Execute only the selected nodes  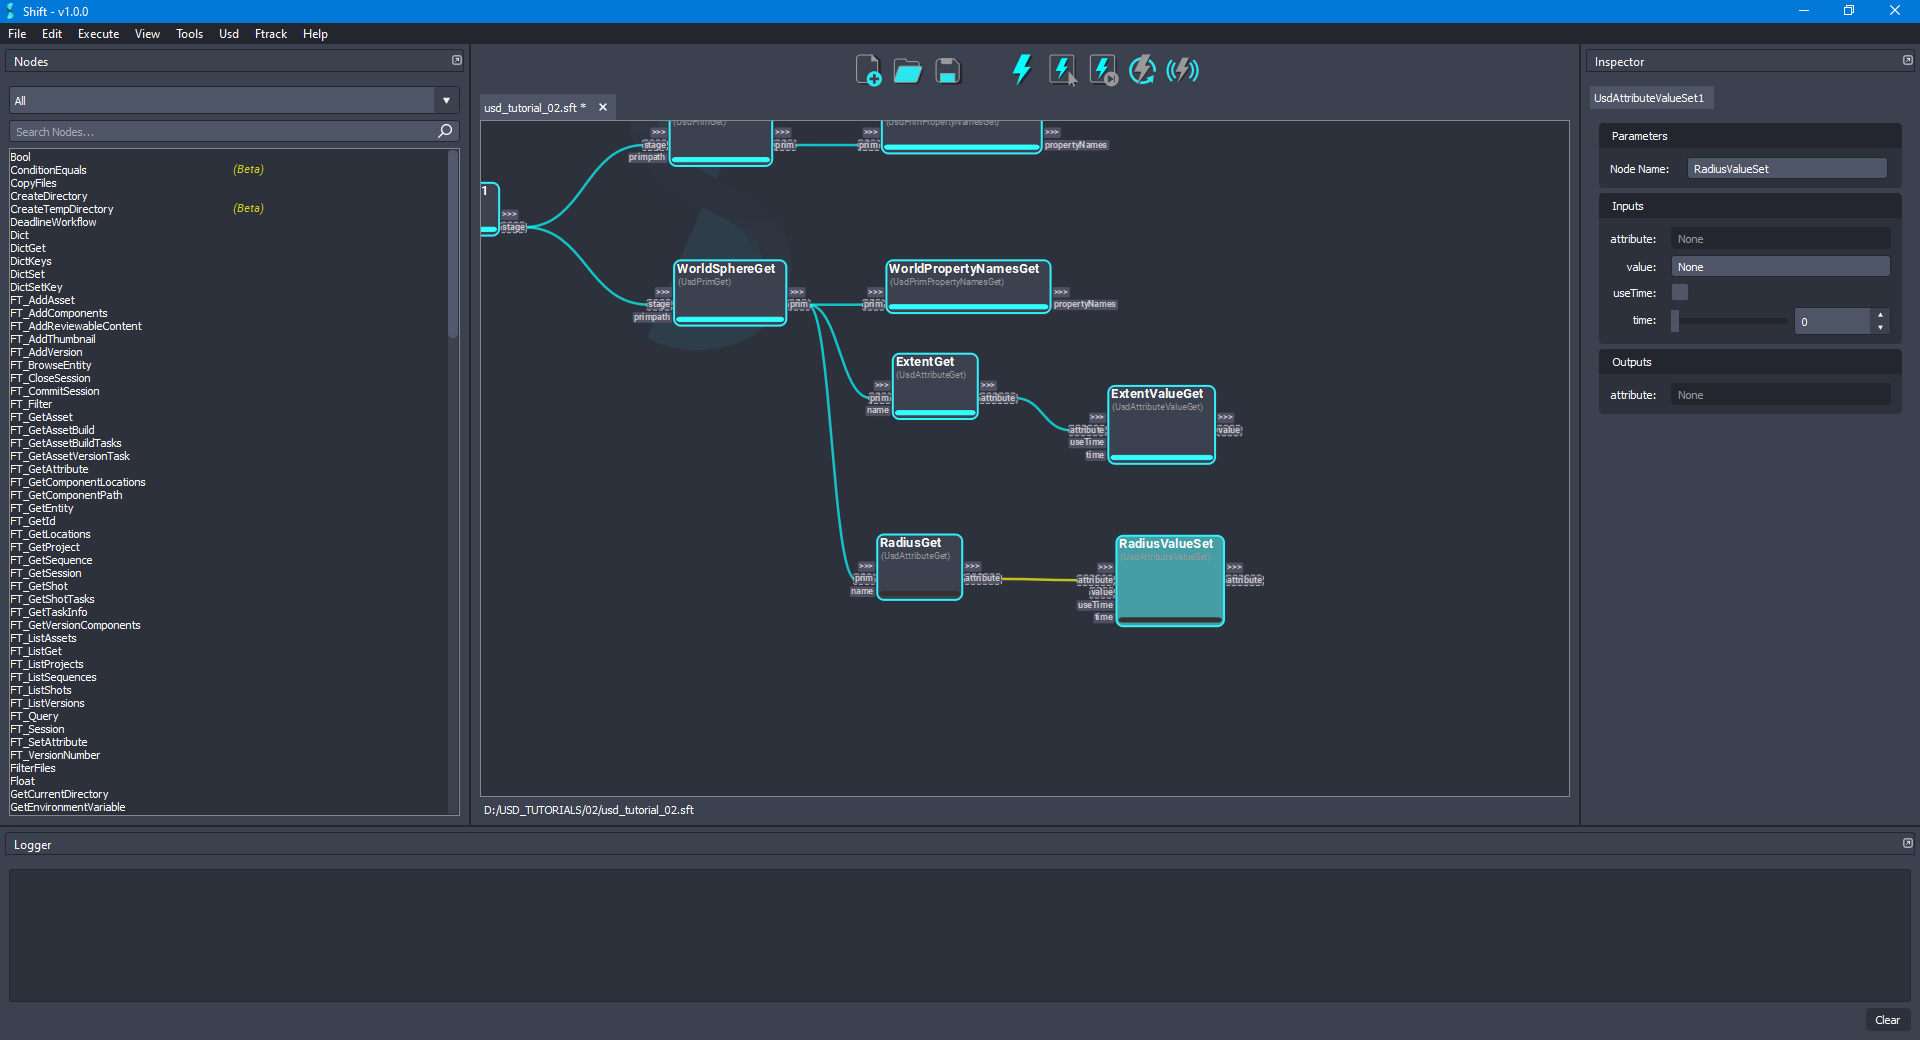pos(1061,69)
